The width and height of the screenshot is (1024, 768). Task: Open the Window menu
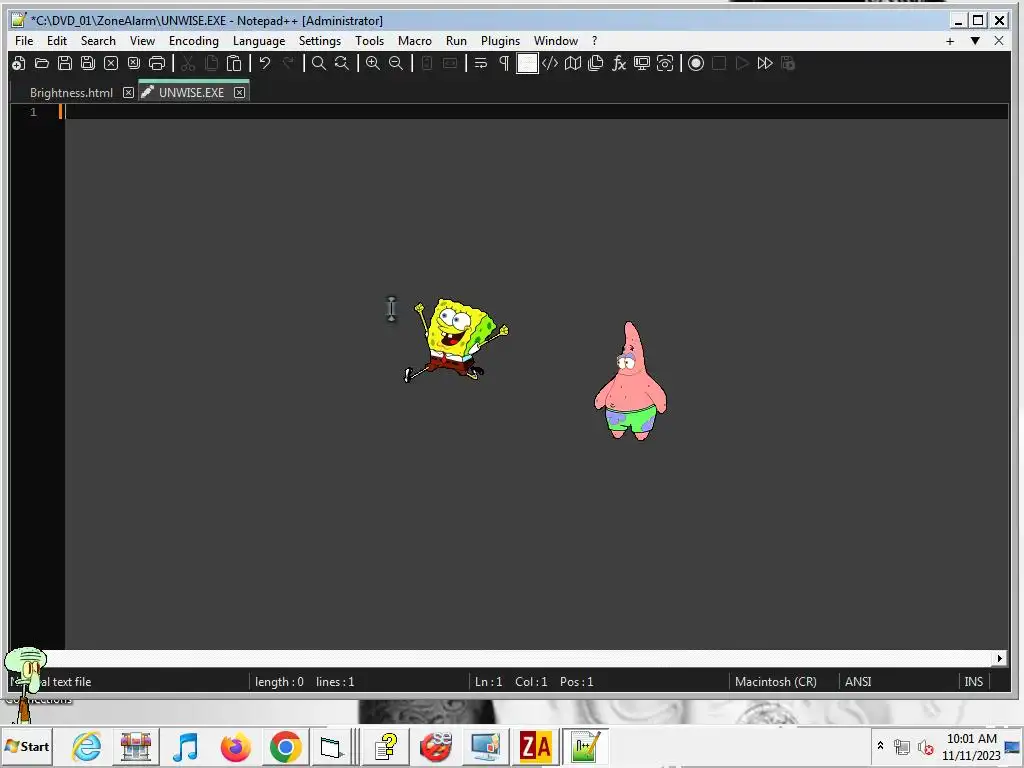(556, 40)
